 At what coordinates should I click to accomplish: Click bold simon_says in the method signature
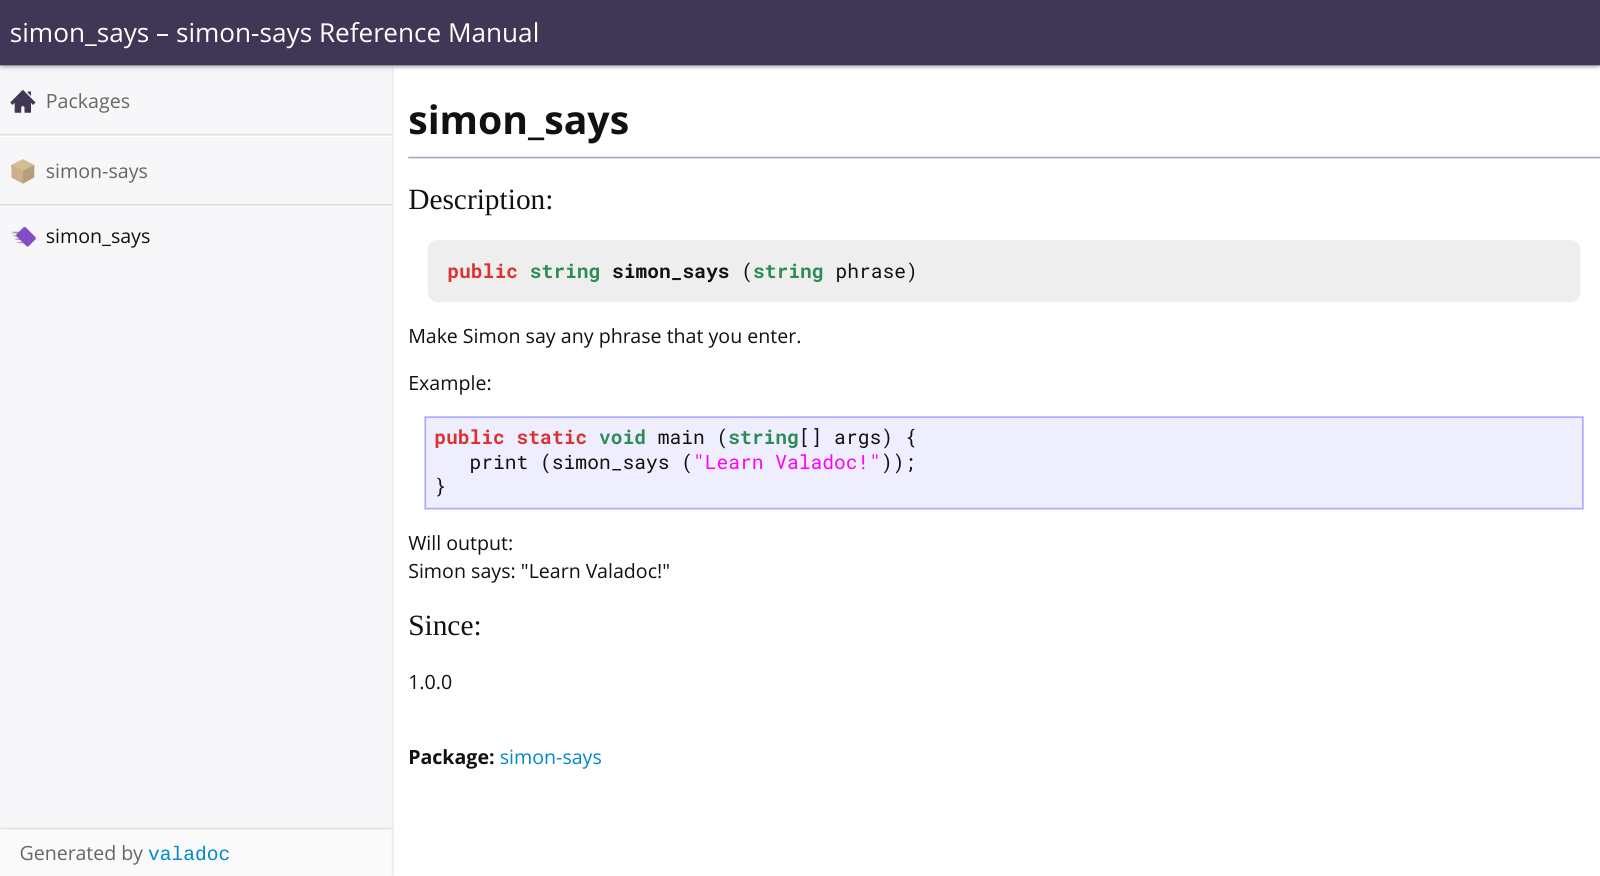(x=670, y=272)
